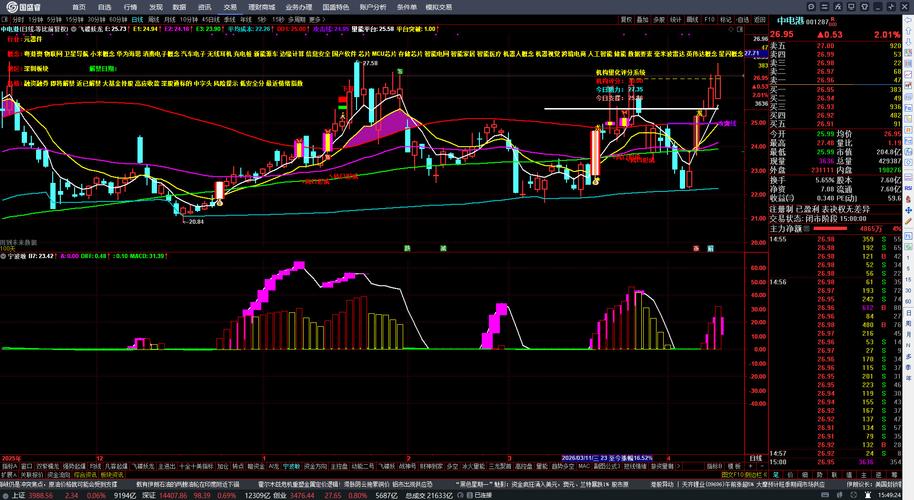Open 理财商城 menu
Screen dimensions: 914x500
[x=262, y=7]
